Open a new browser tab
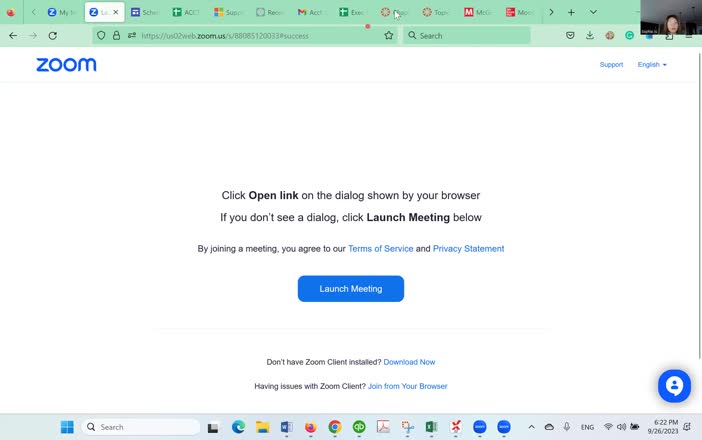 571,12
